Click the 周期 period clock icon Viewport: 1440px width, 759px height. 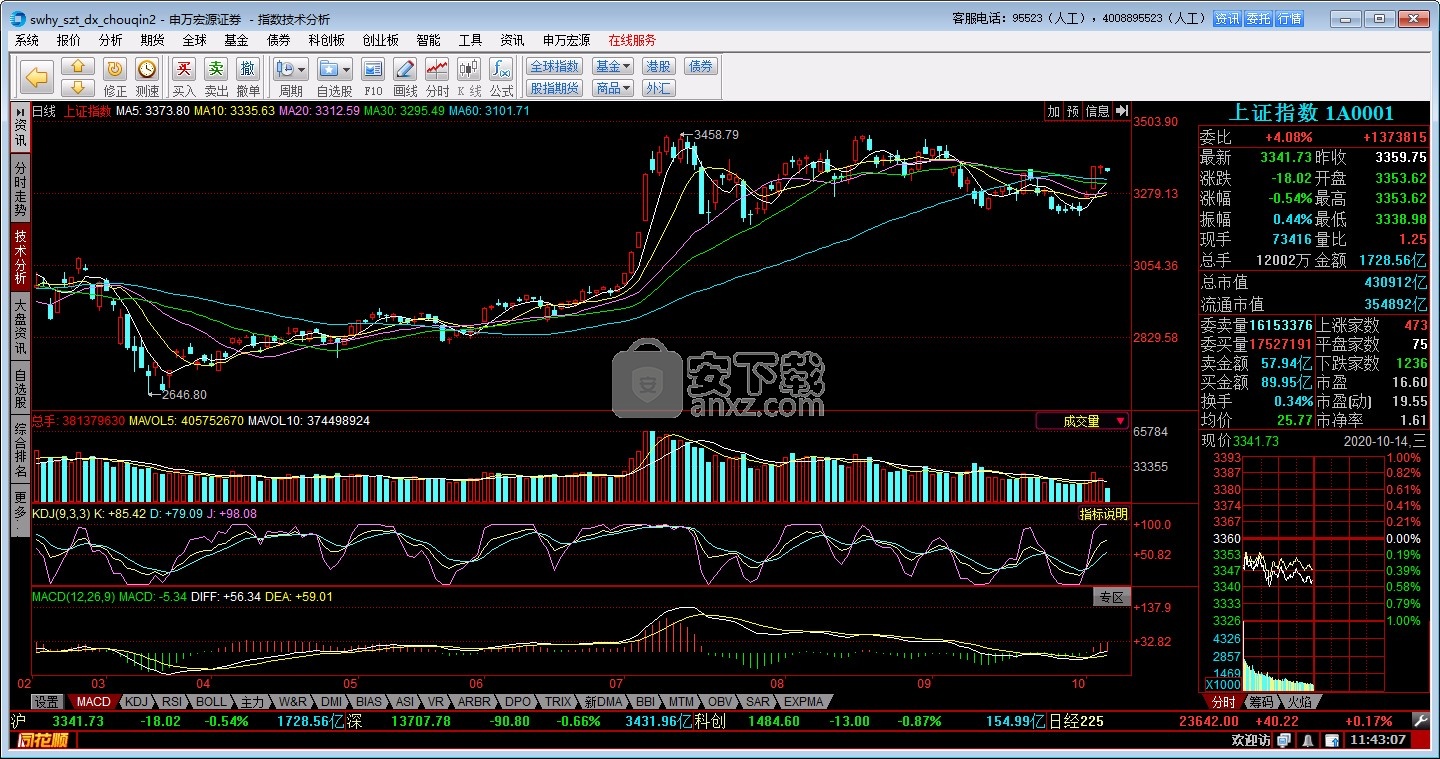coord(286,68)
